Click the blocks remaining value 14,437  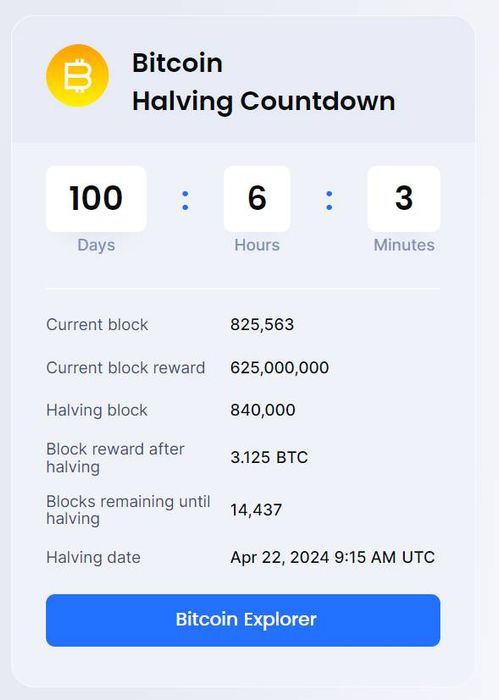[x=256, y=510]
